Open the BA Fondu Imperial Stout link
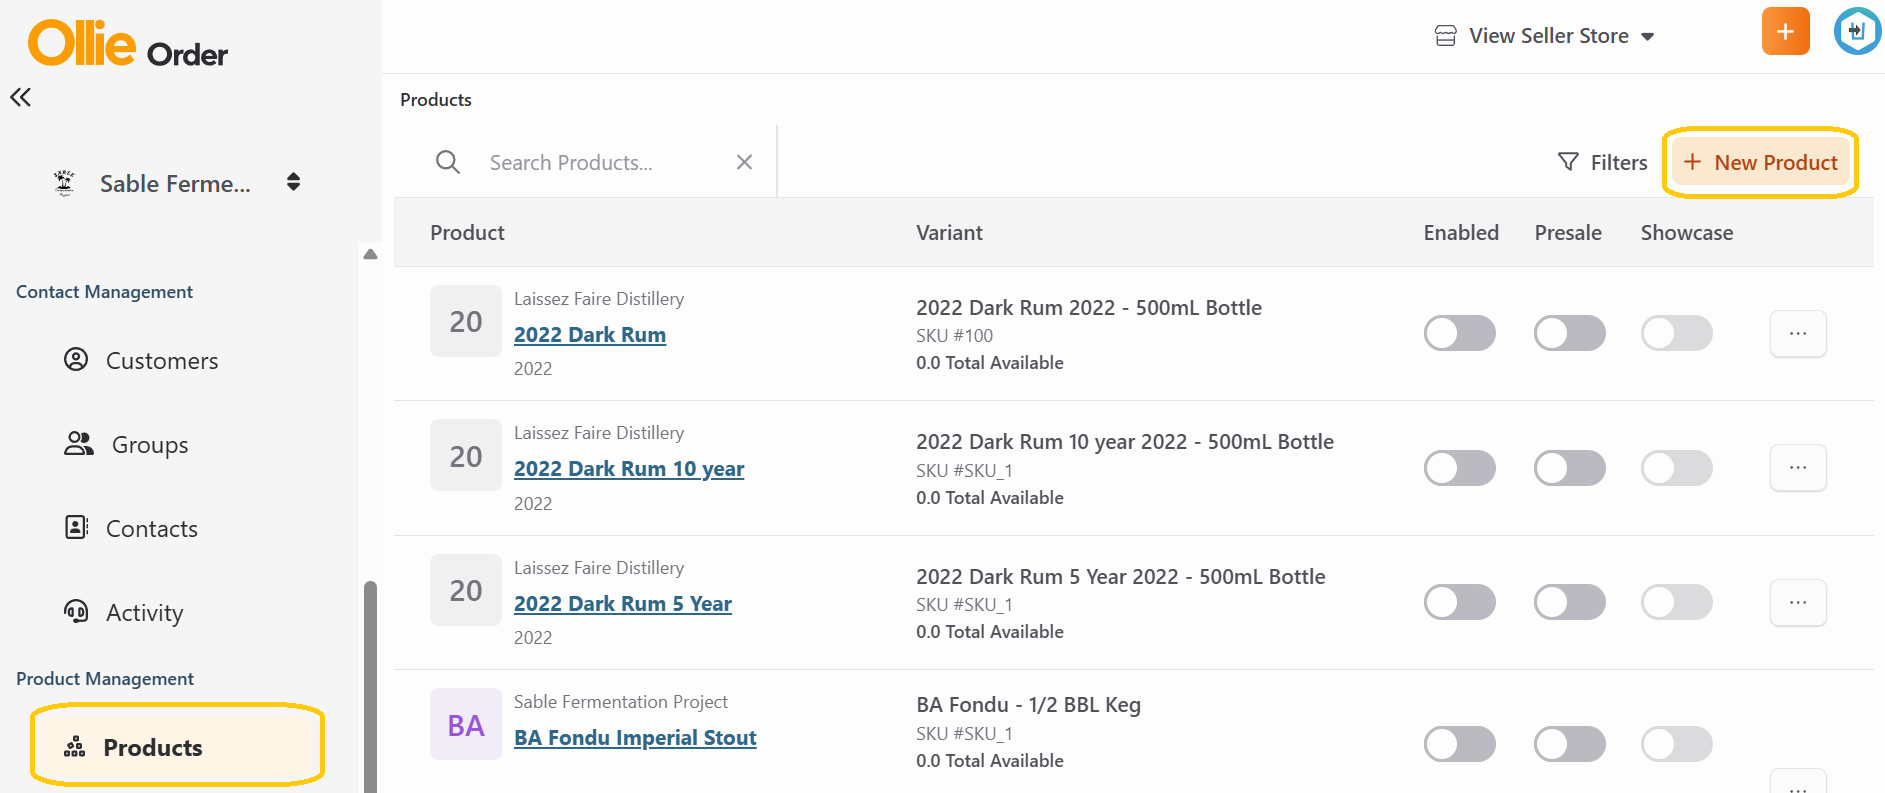The width and height of the screenshot is (1885, 793). tap(635, 738)
